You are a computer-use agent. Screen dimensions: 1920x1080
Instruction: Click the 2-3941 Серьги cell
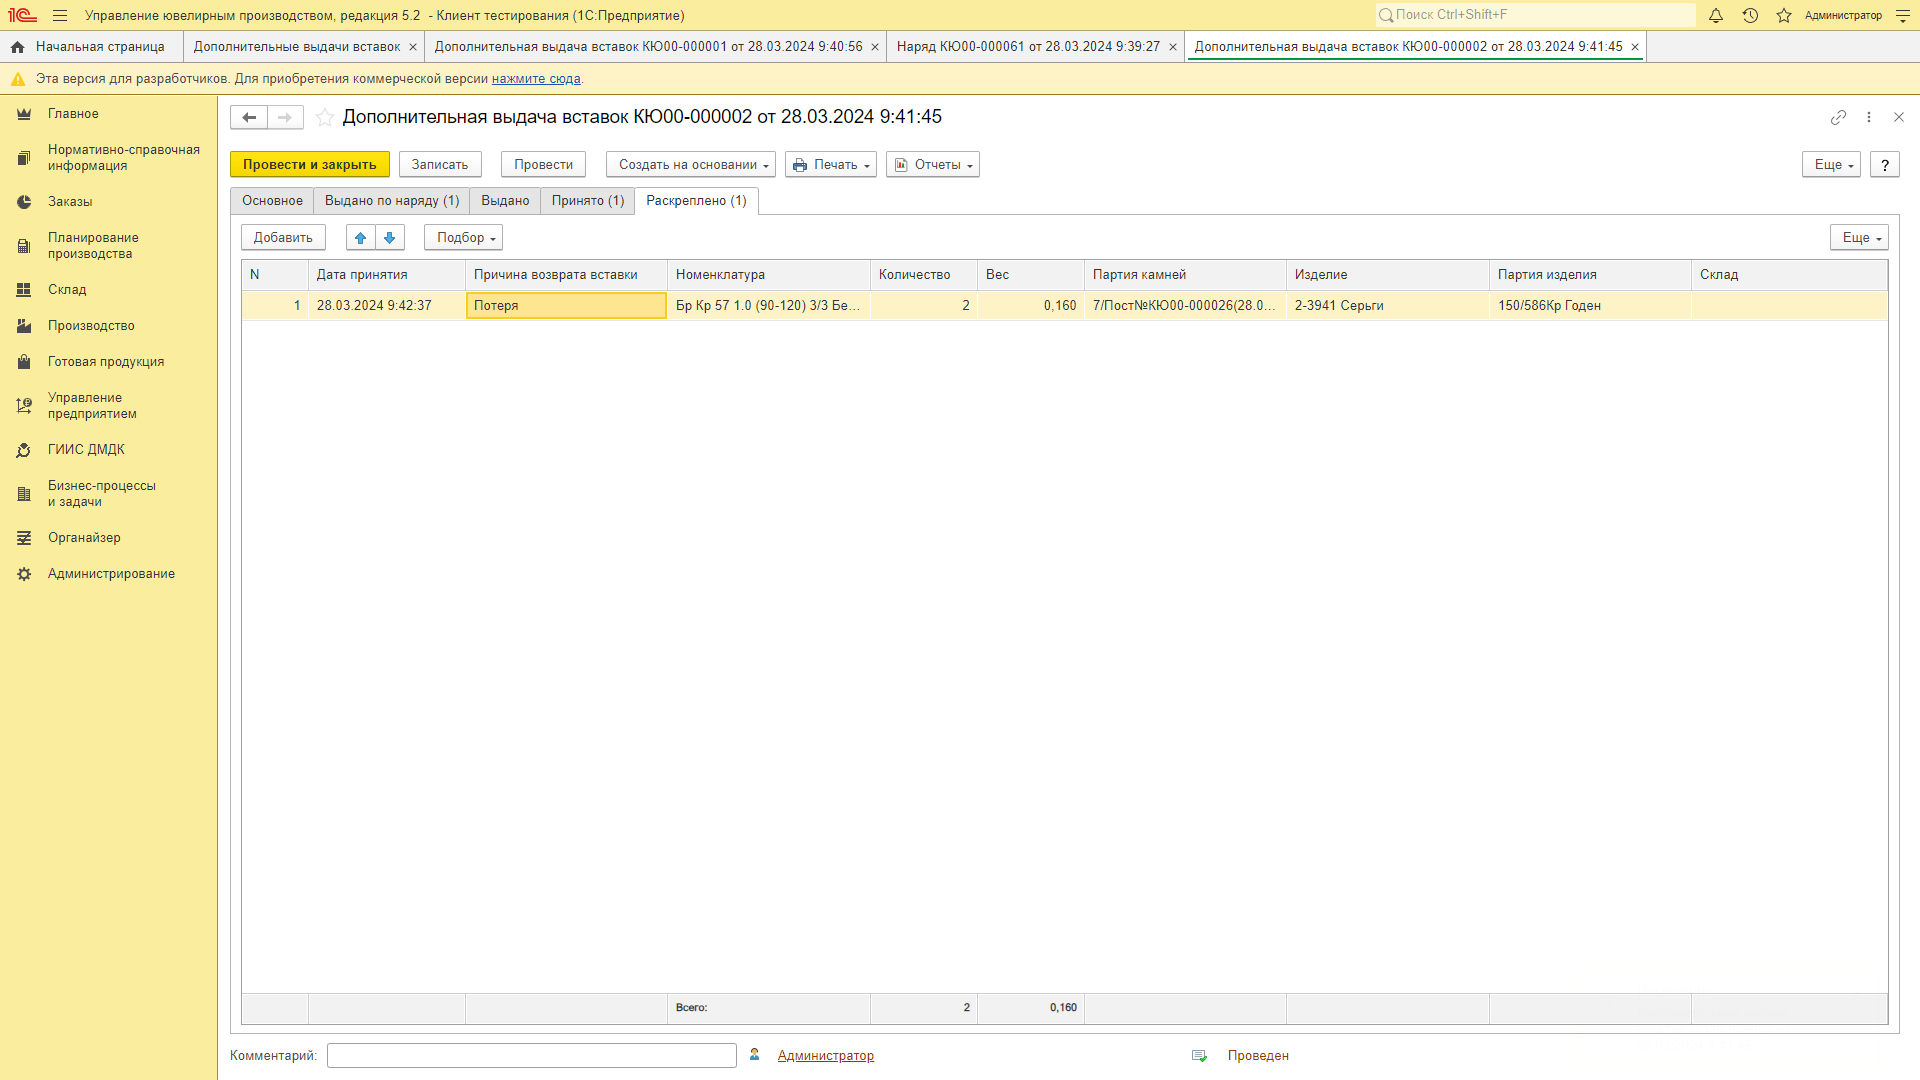pos(1388,306)
